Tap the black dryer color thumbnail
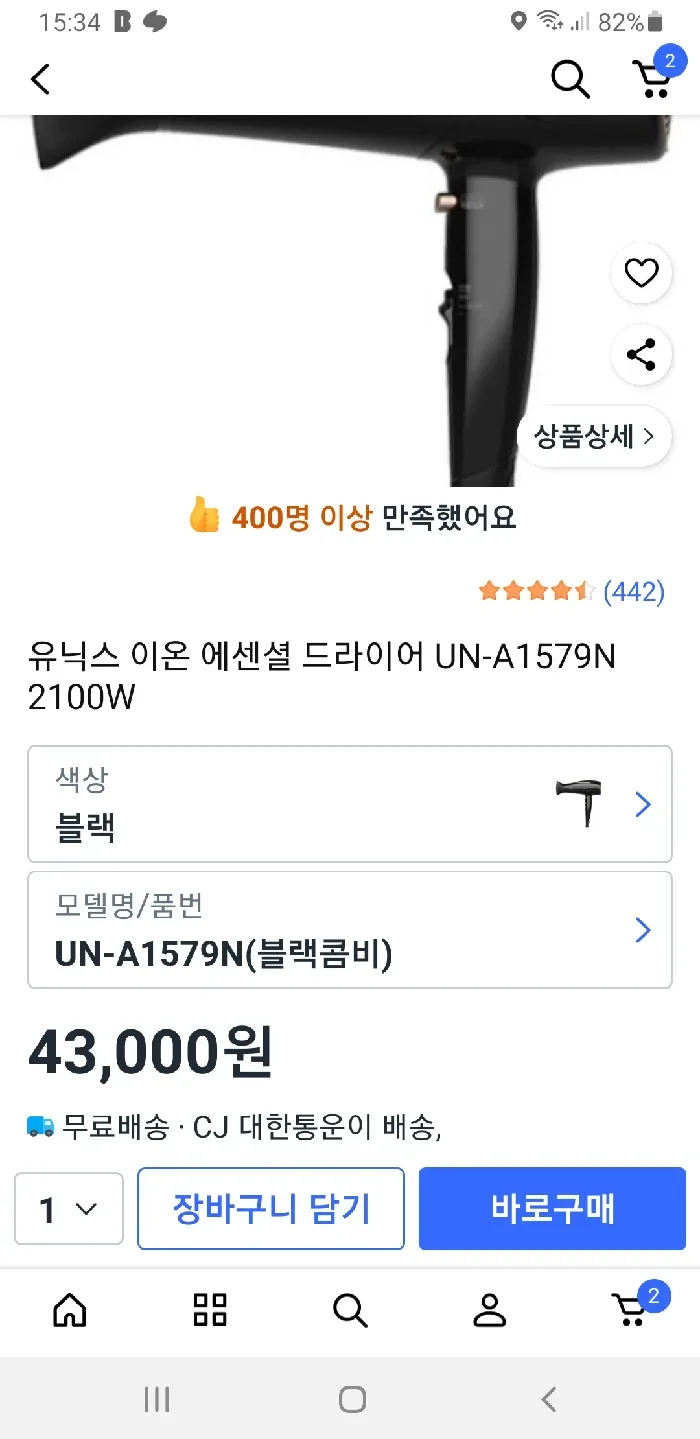The image size is (700, 1439). (x=578, y=803)
